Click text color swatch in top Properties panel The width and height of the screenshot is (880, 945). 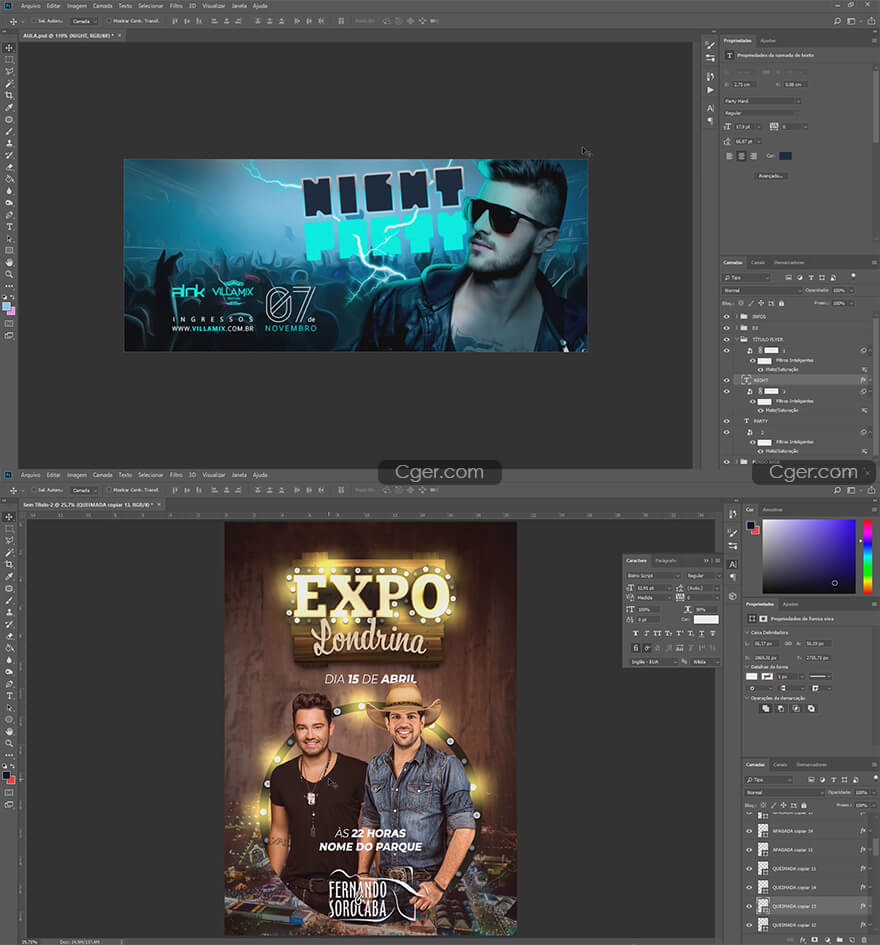[785, 156]
